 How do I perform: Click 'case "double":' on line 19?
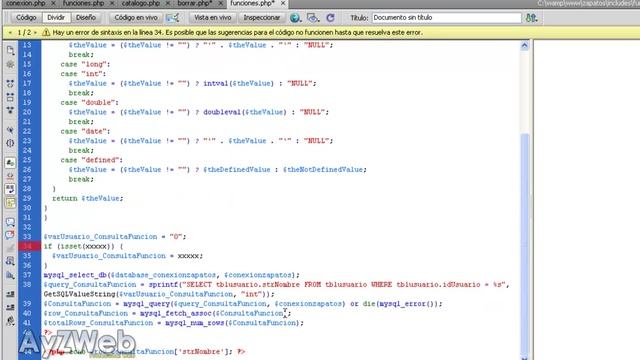(x=89, y=102)
